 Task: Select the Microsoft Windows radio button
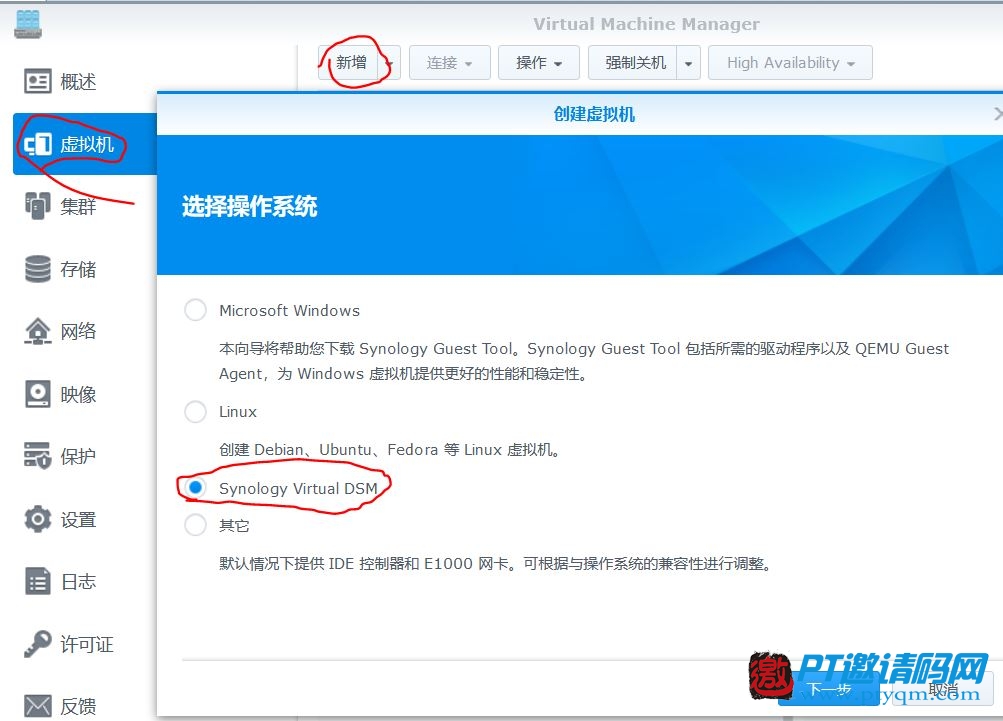point(195,310)
